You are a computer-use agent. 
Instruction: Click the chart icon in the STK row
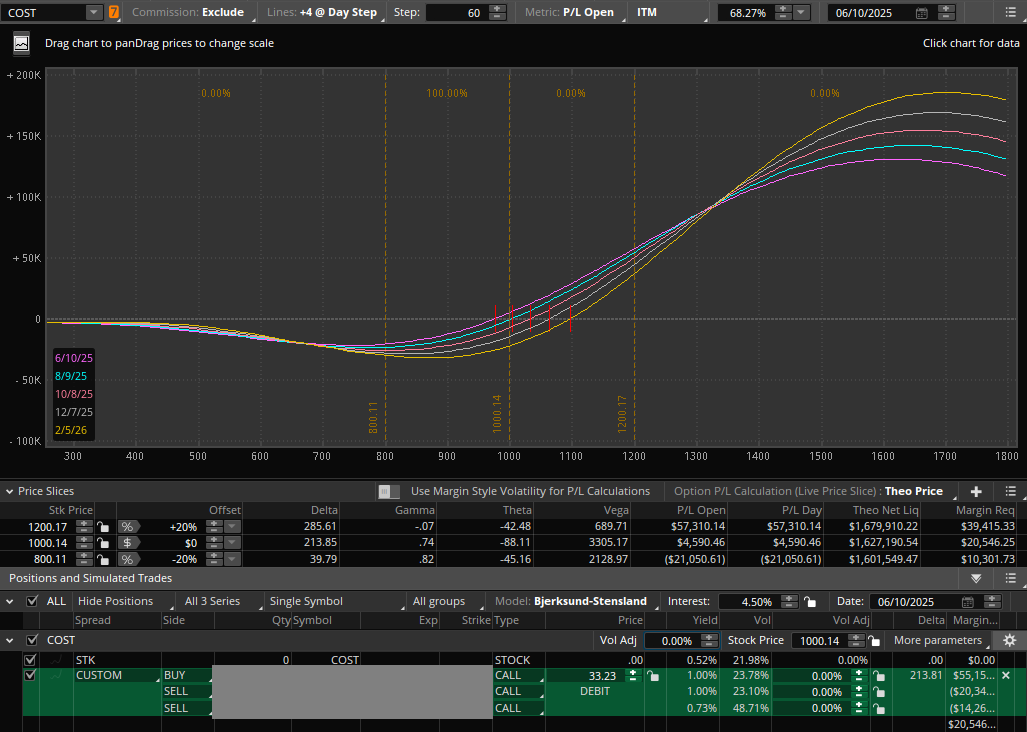tap(57, 660)
